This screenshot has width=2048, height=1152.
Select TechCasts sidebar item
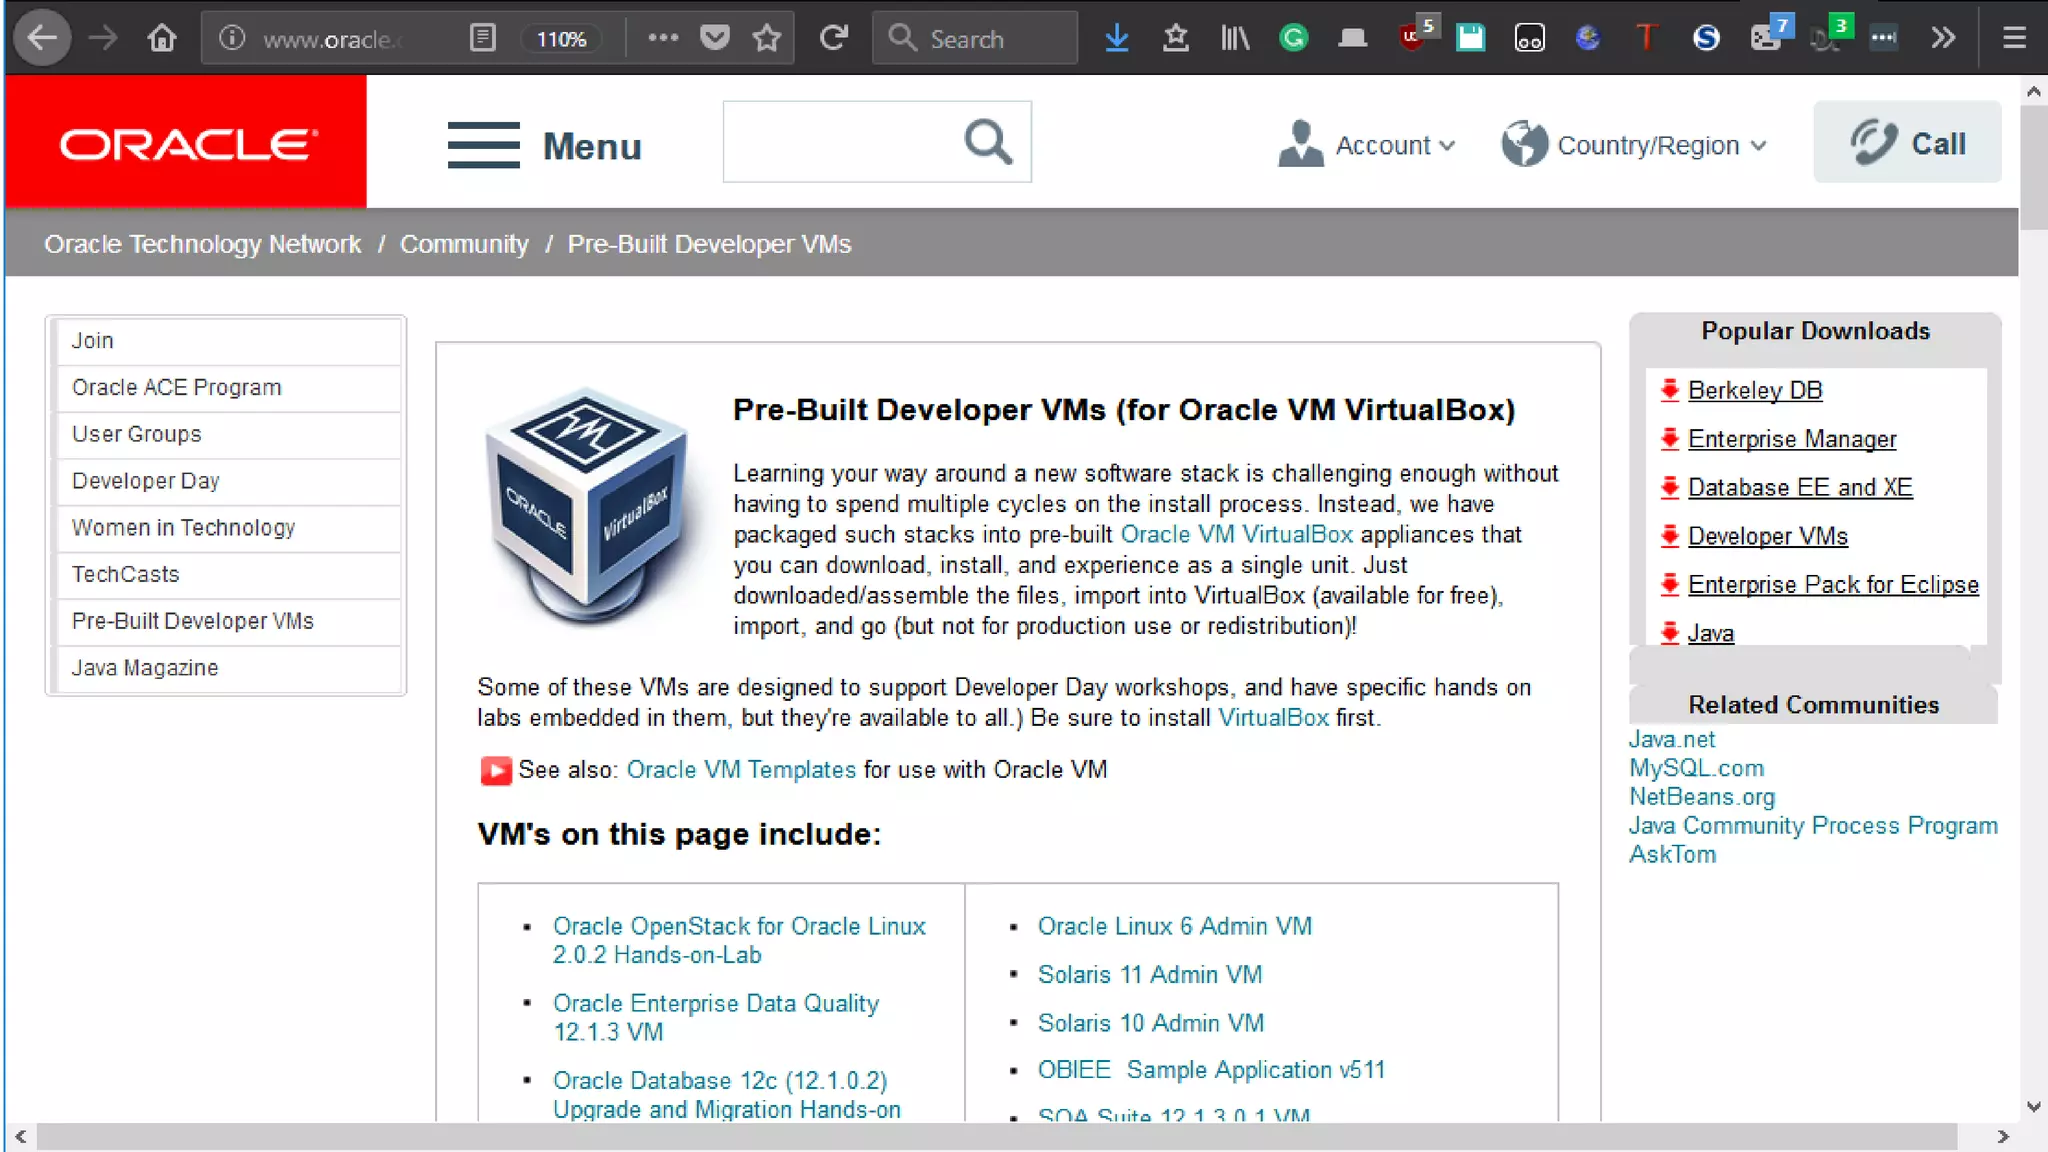(228, 574)
